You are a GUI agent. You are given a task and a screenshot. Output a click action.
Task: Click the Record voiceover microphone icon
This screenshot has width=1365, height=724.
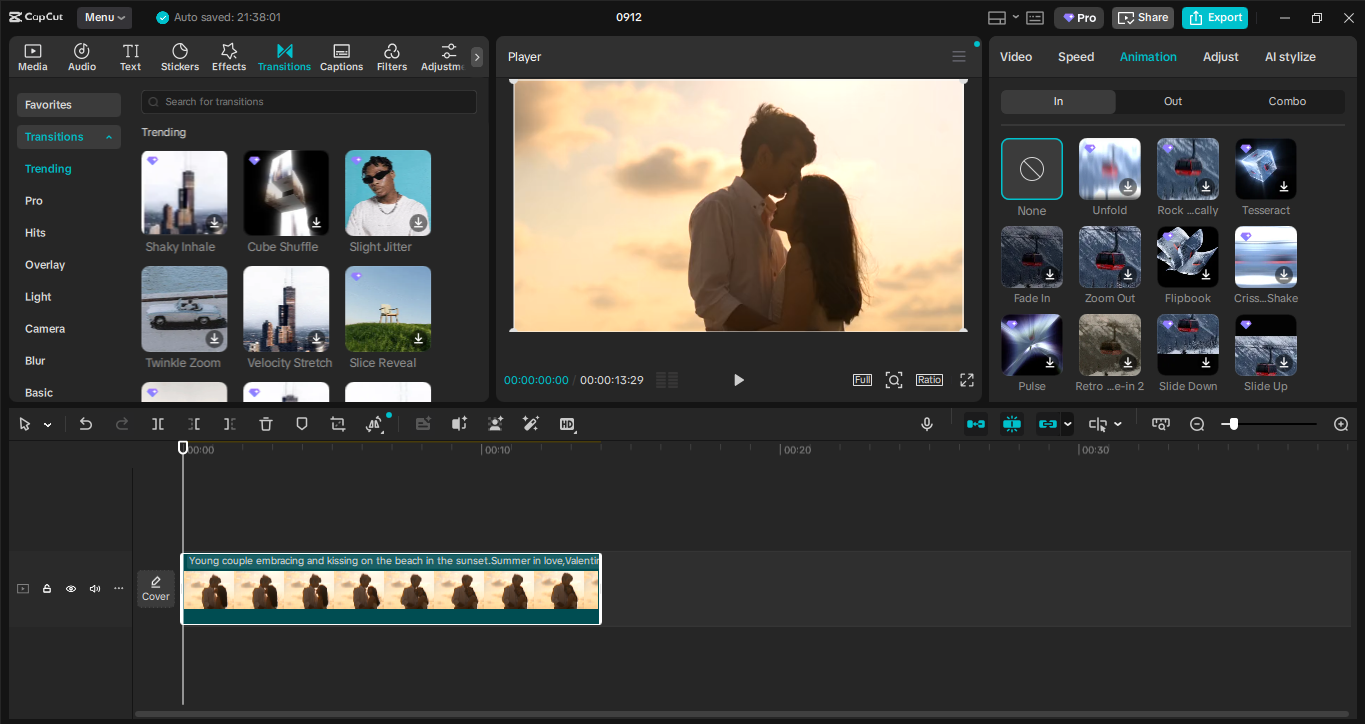(926, 424)
